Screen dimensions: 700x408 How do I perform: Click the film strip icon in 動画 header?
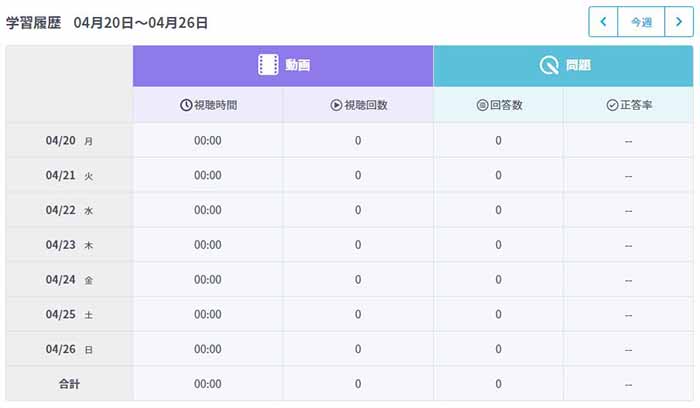(x=268, y=65)
